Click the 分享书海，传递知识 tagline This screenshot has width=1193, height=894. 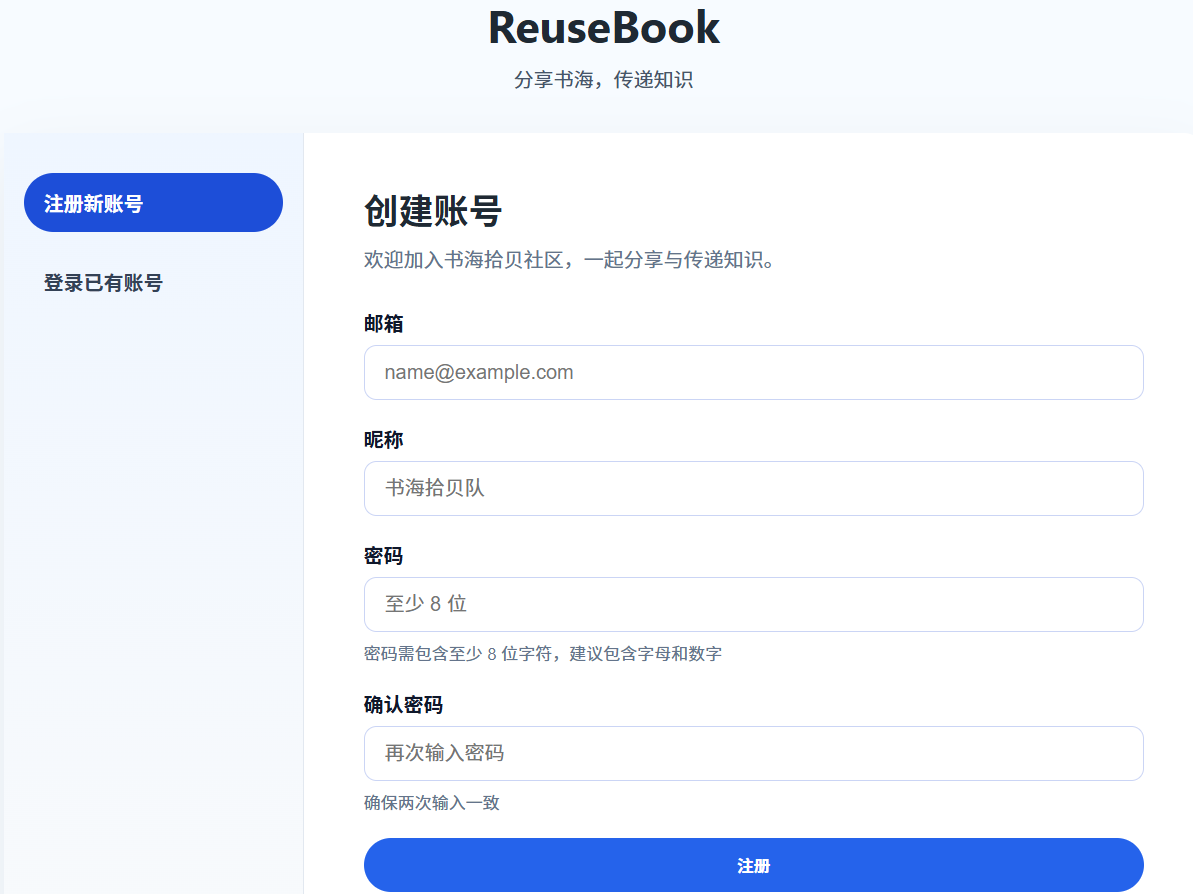tap(603, 80)
